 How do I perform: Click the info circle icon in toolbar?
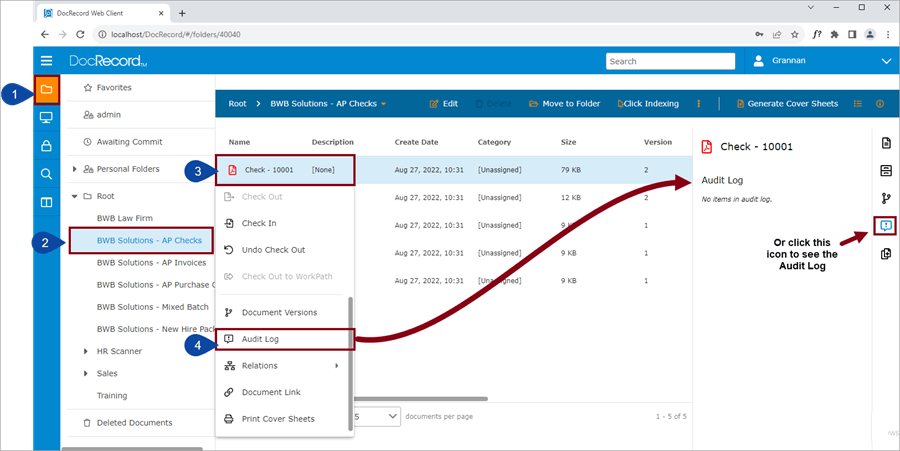pos(880,104)
